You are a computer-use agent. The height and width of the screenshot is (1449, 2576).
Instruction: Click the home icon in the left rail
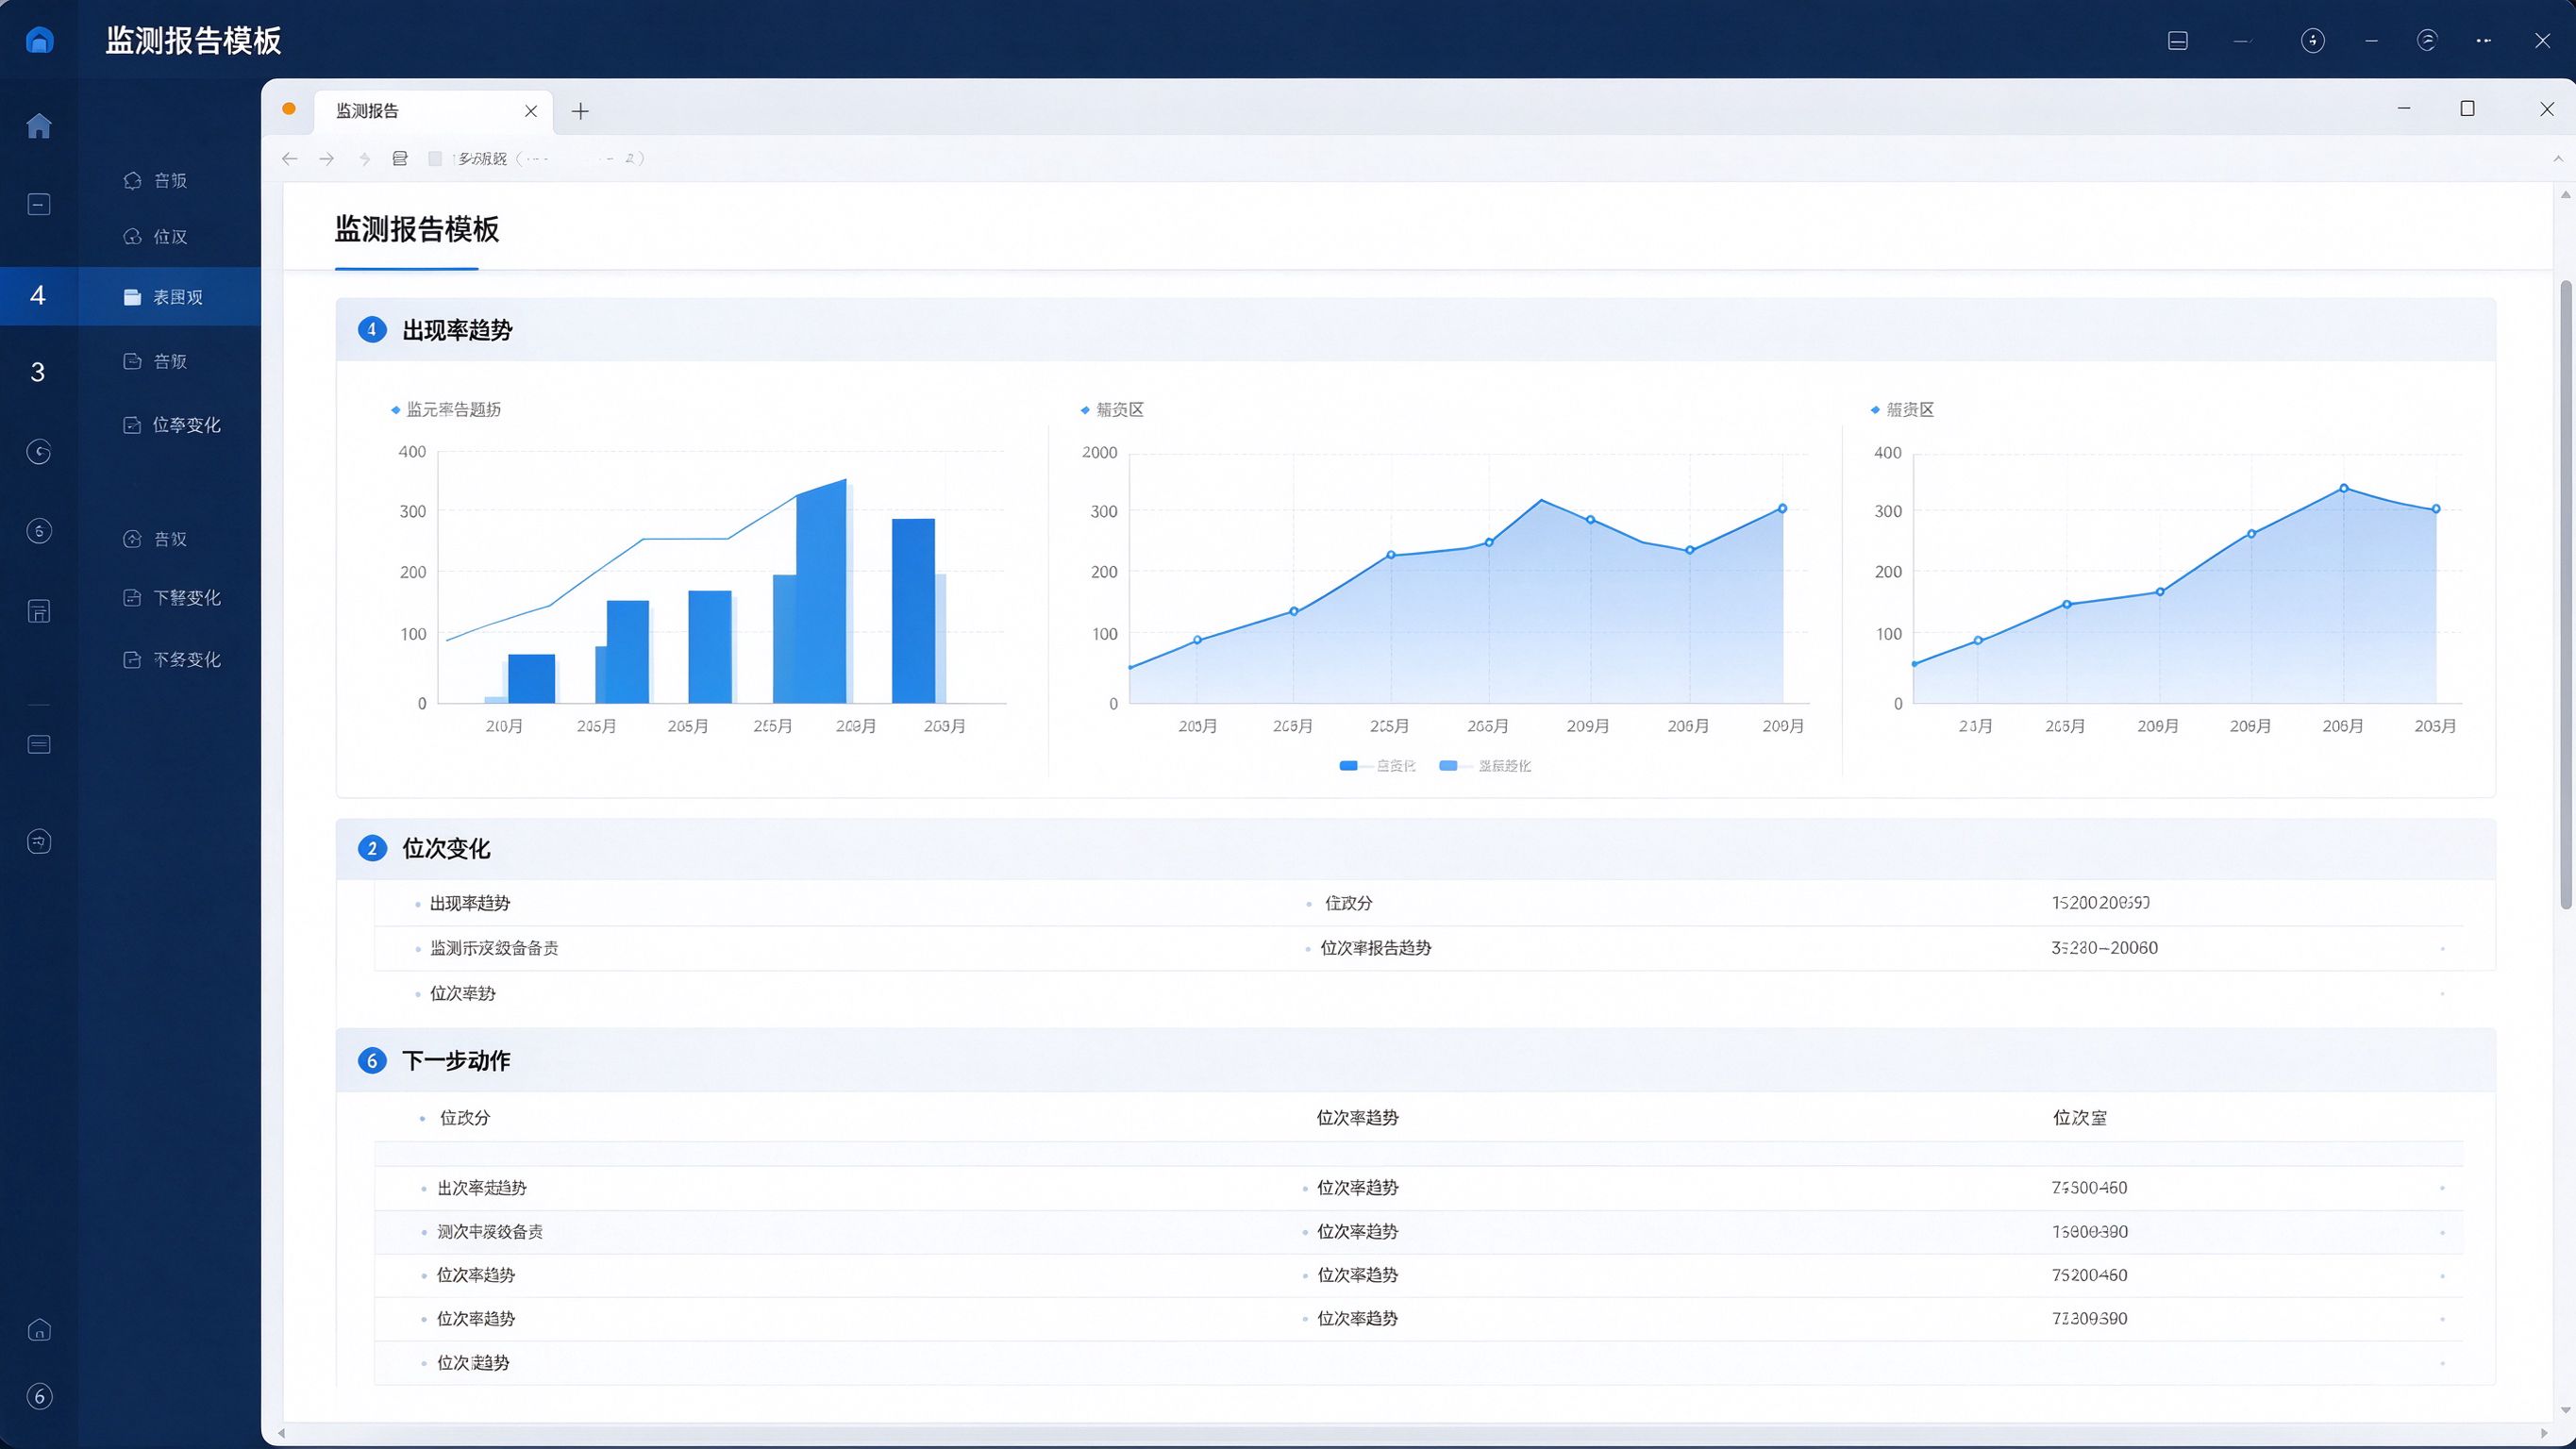pyautogui.click(x=39, y=126)
